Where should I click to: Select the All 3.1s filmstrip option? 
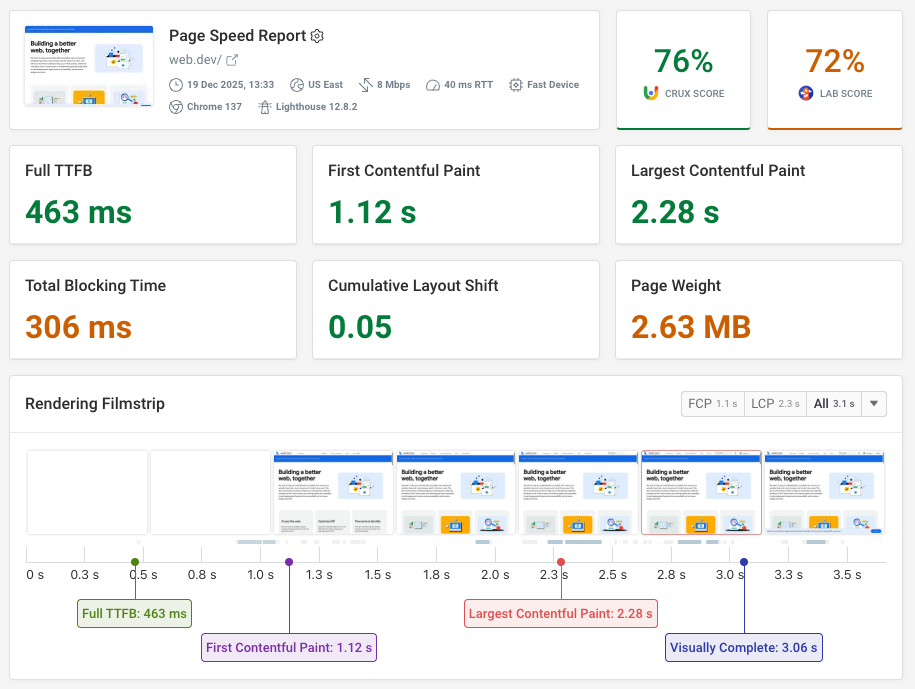[833, 404]
